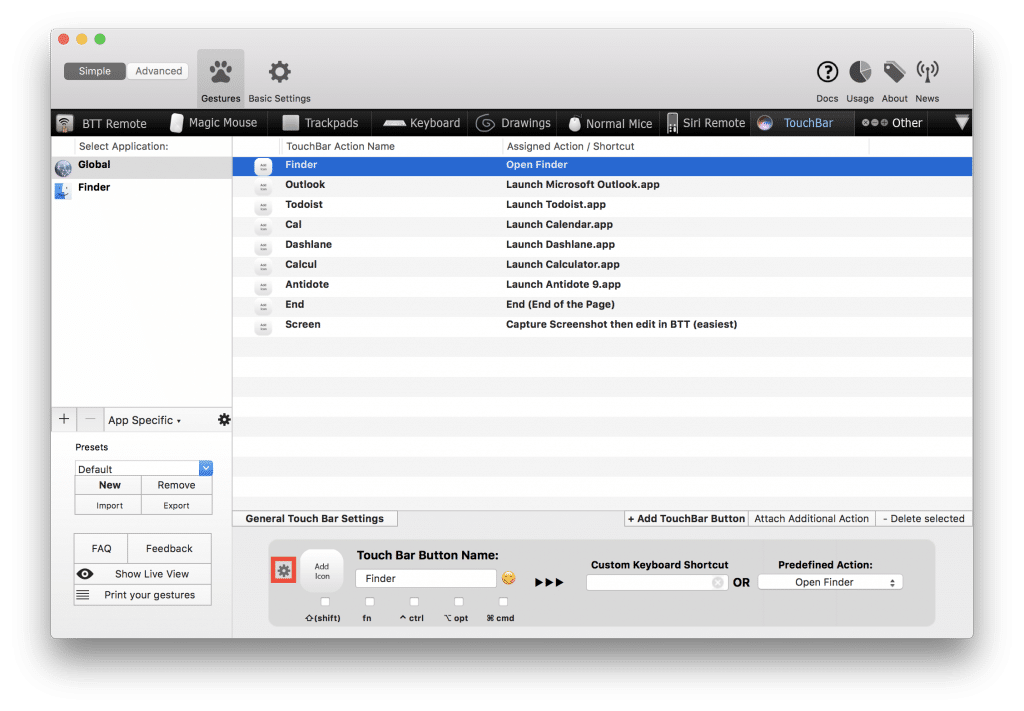Click General Touch Bar Settings button
1024x711 pixels.
point(314,518)
